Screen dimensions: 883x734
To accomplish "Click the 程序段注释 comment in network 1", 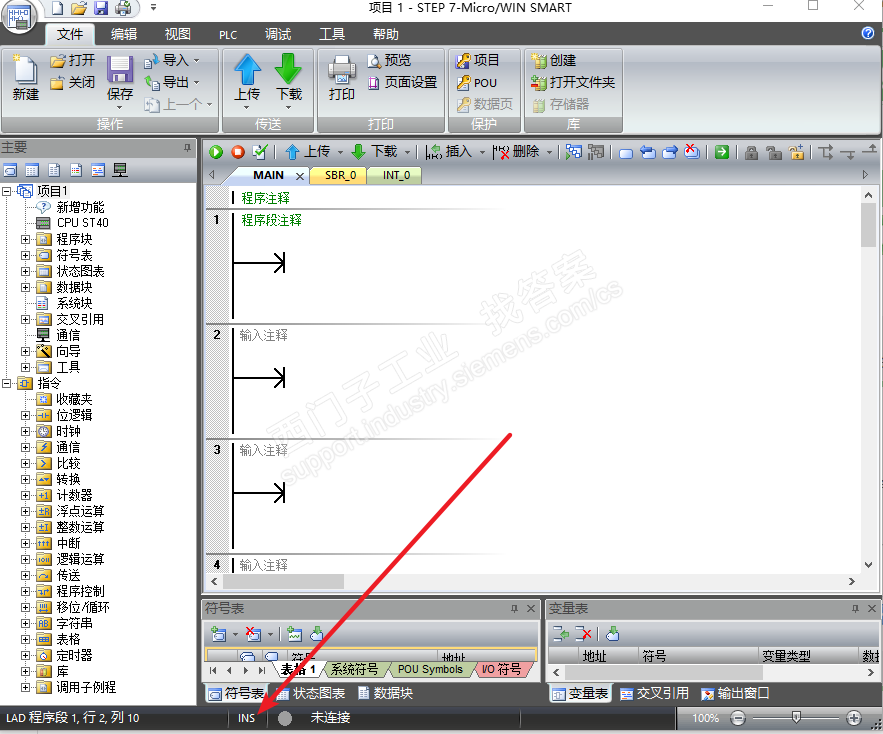I will [x=271, y=220].
